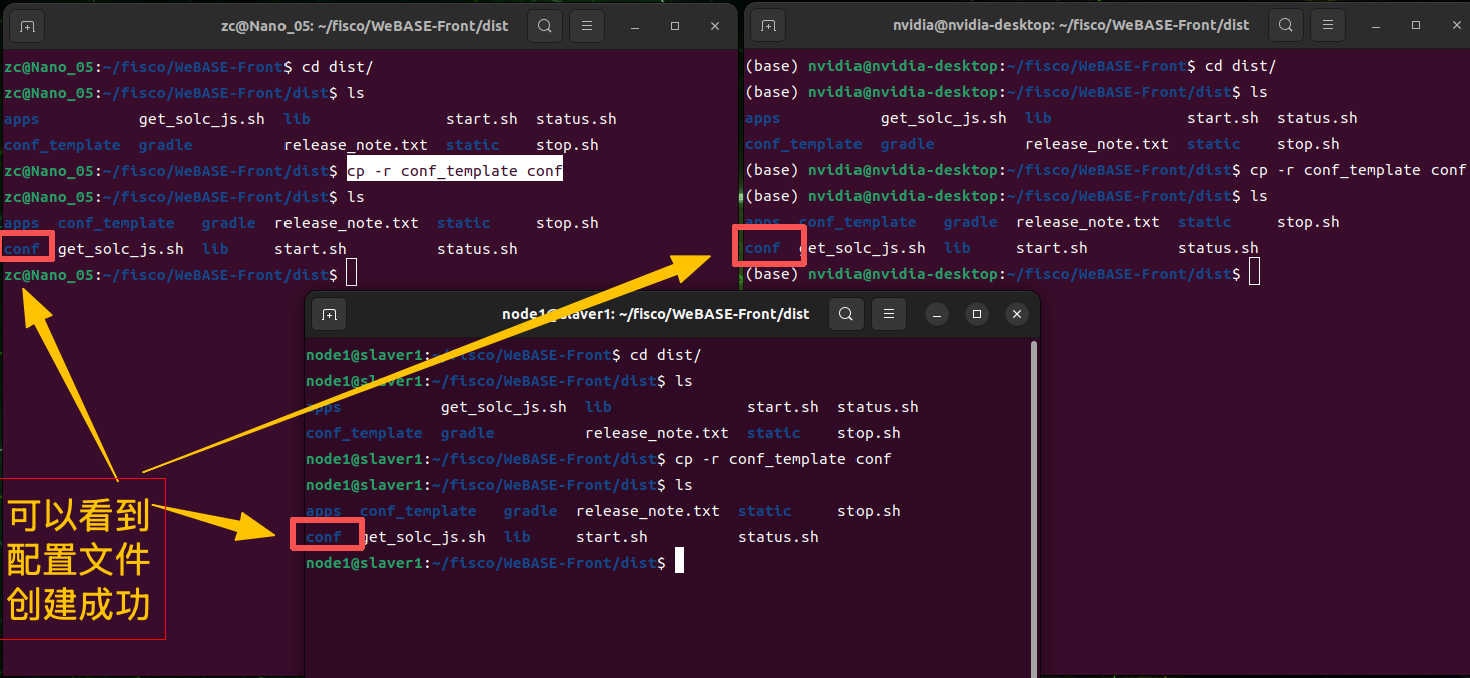The image size is (1470, 678).
Task: Click static in second listing of node1@slaver1
Action: (x=765, y=511)
